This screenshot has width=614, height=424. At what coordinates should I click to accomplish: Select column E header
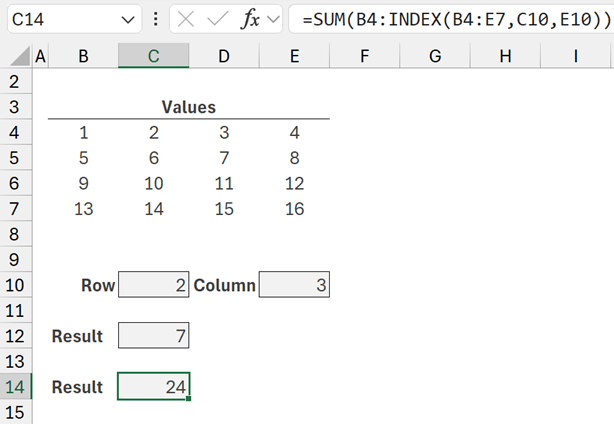point(294,57)
